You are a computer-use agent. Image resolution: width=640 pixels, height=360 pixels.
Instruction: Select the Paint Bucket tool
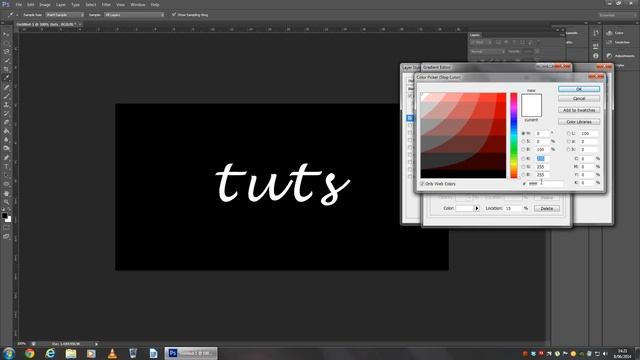(x=6, y=131)
